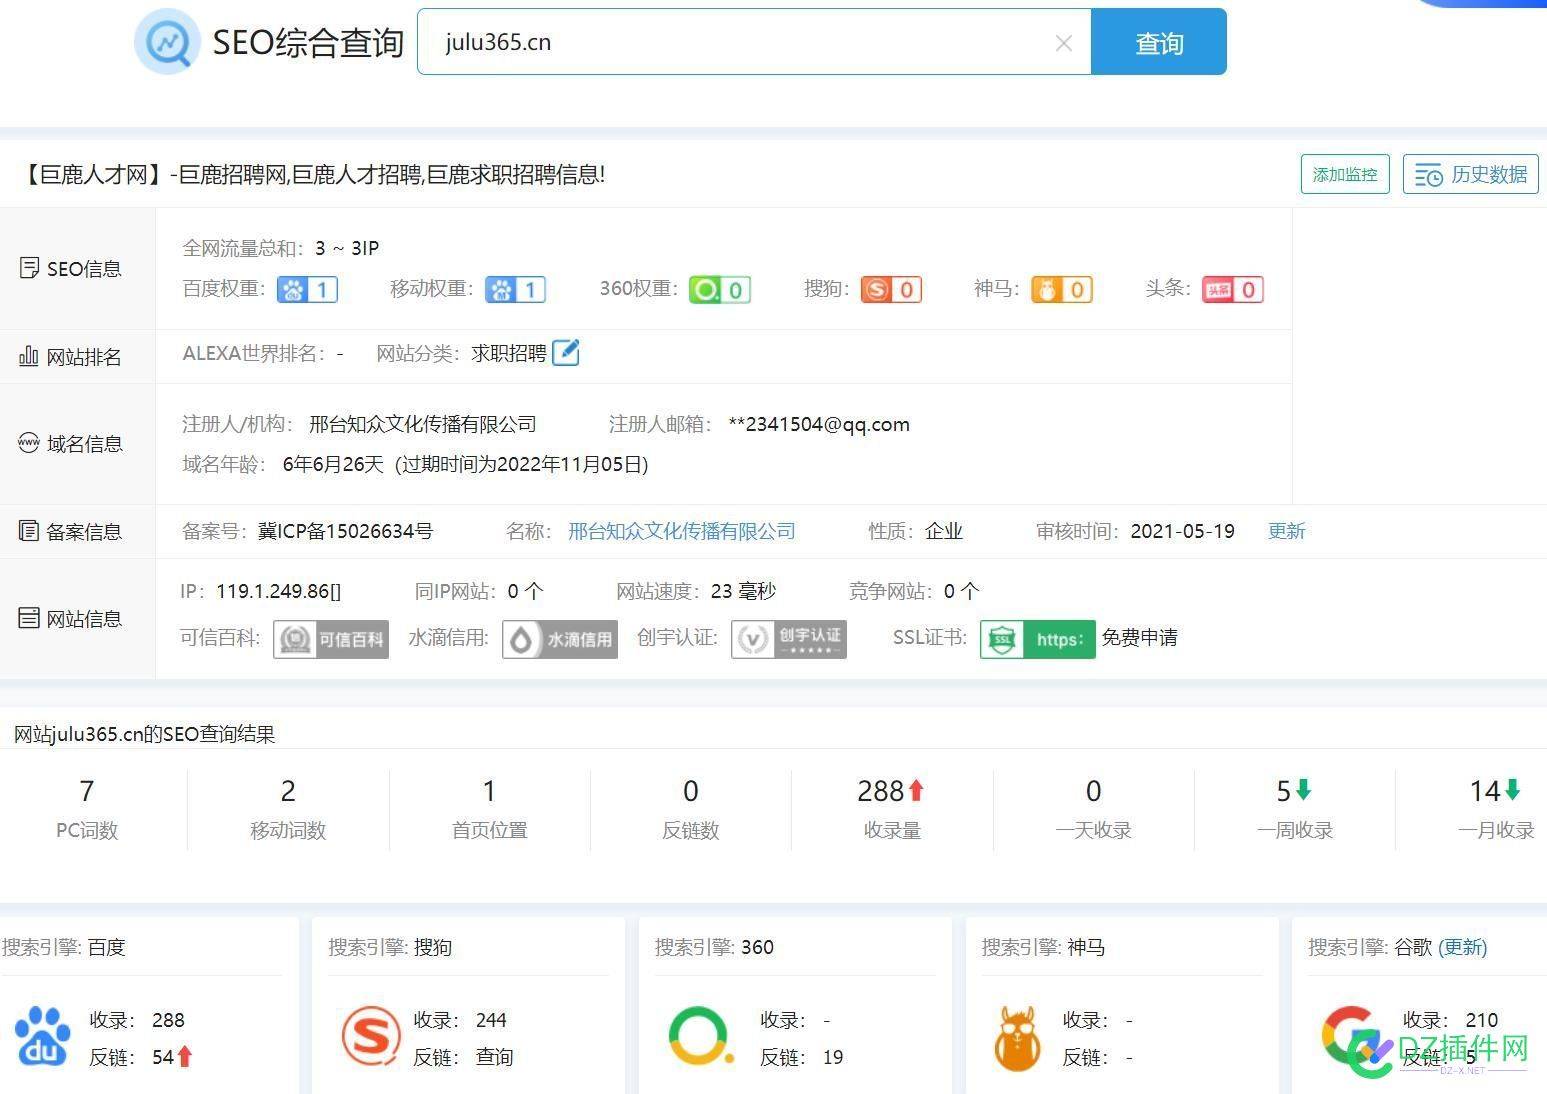This screenshot has width=1547, height=1094.
Task: Click the 网站信息 sidebar icon
Action: coord(29,618)
